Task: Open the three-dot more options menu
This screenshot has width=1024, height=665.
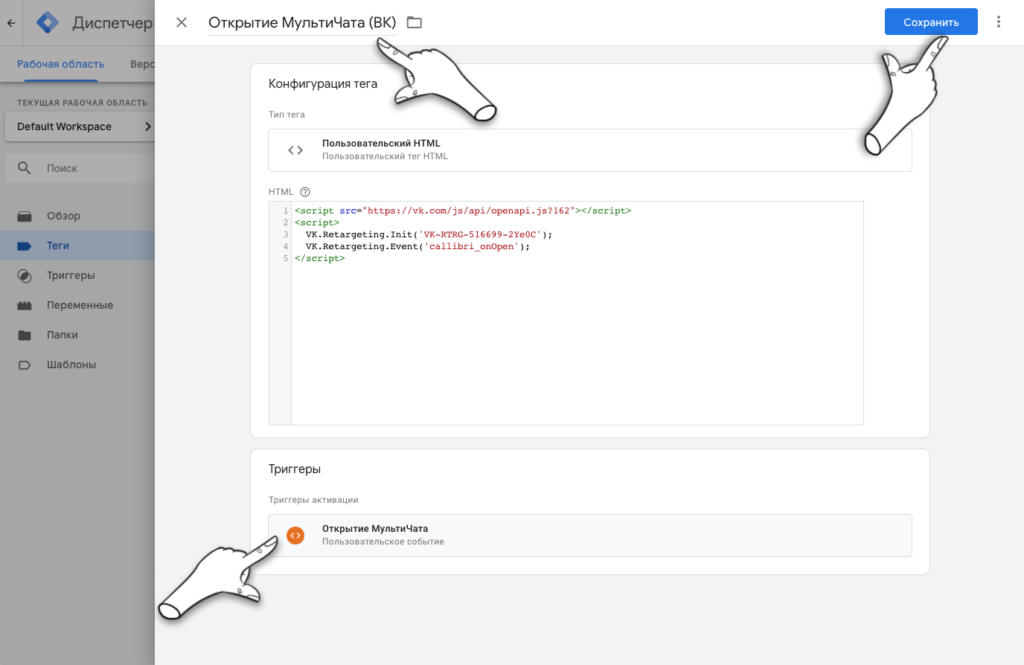Action: tap(998, 22)
